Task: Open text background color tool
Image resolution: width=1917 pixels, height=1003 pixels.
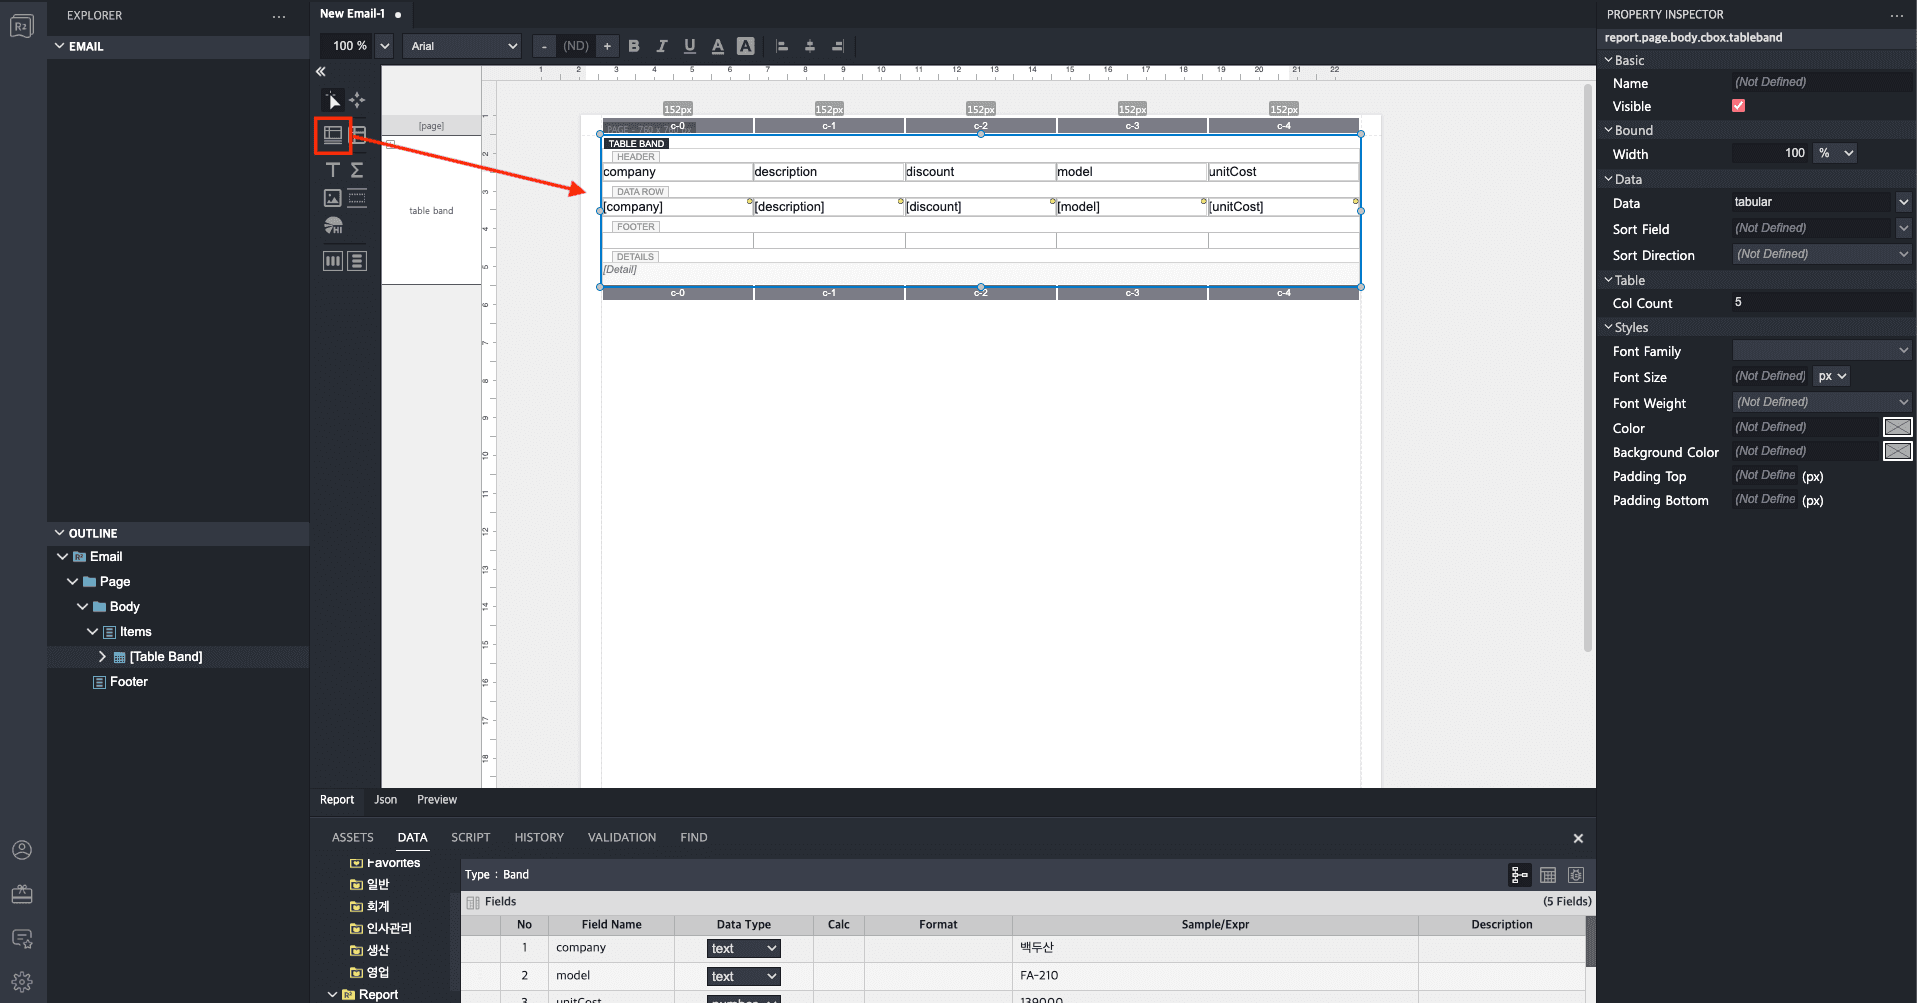Action: tap(745, 46)
